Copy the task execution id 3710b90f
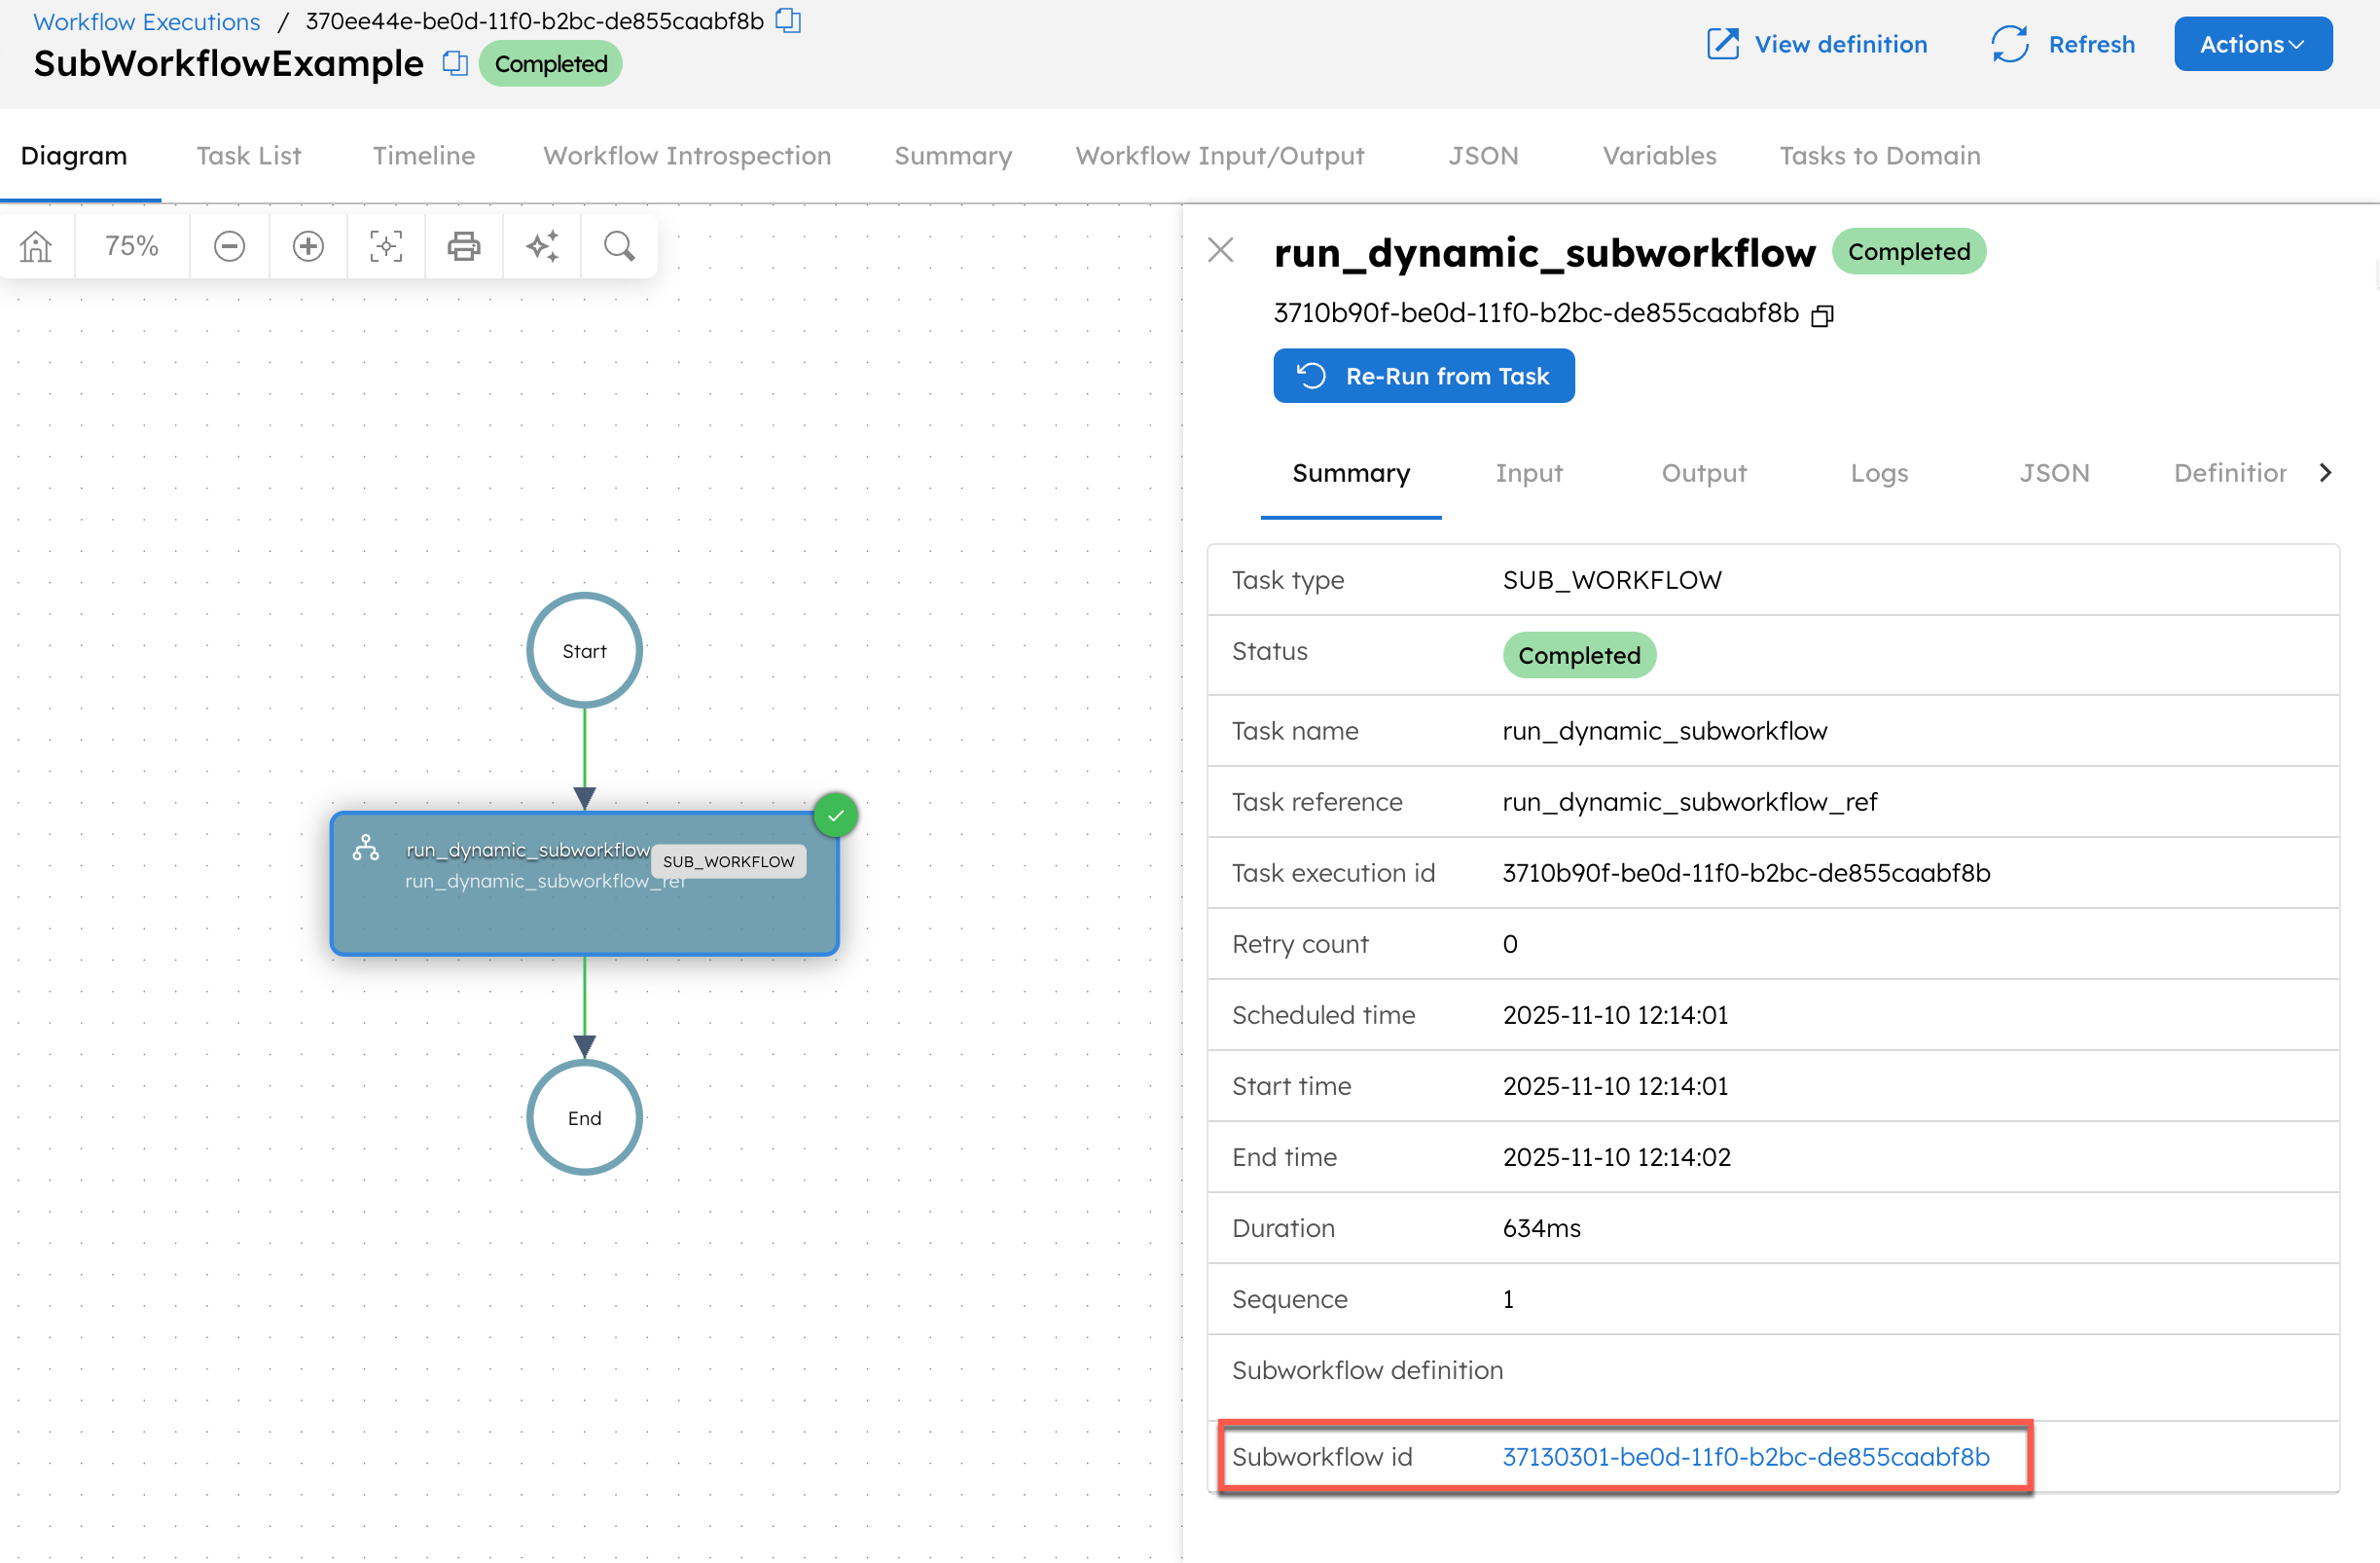The height and width of the screenshot is (1563, 2380). click(x=1822, y=314)
